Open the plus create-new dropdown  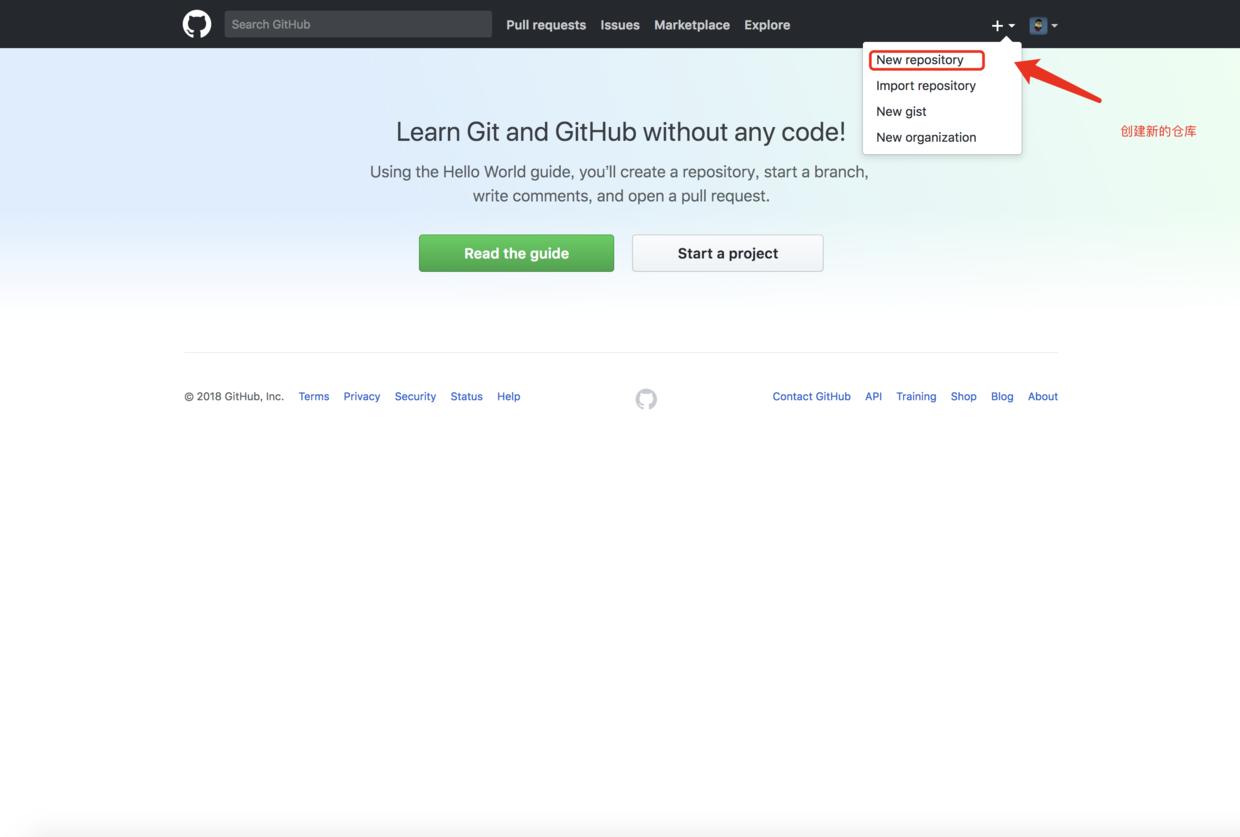[x=1002, y=25]
